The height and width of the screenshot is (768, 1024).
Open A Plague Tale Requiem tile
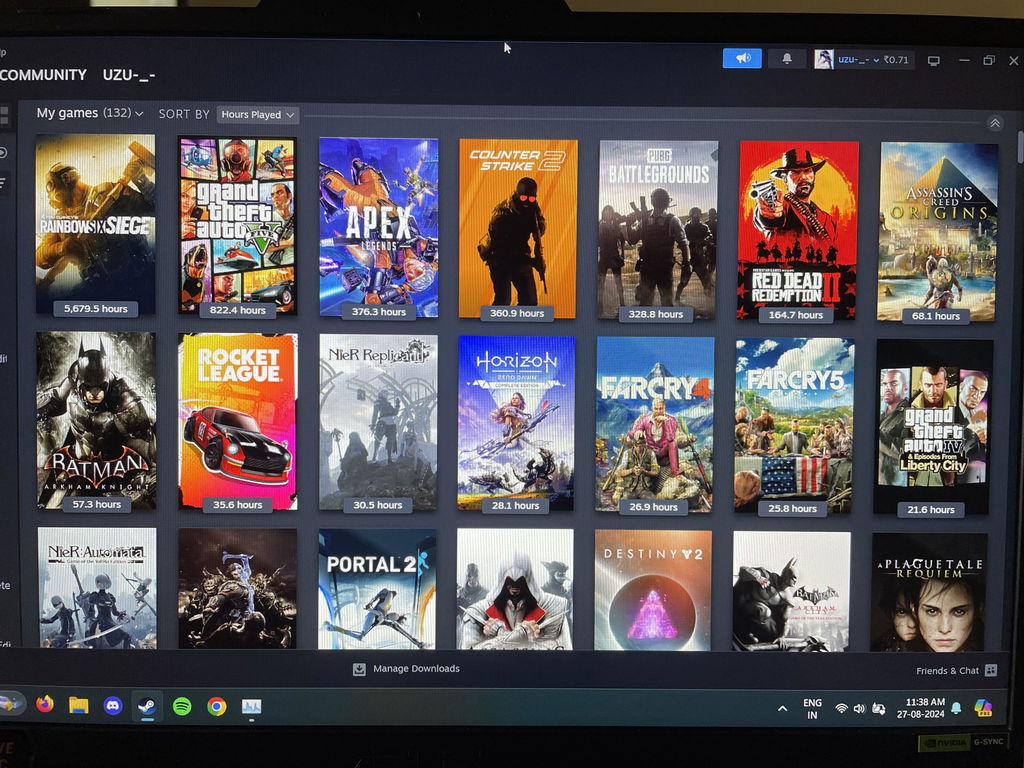click(x=929, y=592)
